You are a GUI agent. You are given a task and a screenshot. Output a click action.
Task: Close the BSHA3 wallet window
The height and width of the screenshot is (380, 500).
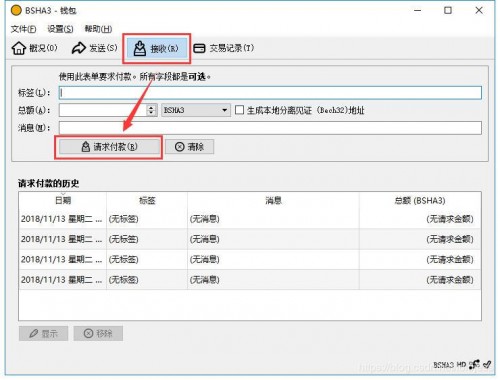pyautogui.click(x=479, y=10)
